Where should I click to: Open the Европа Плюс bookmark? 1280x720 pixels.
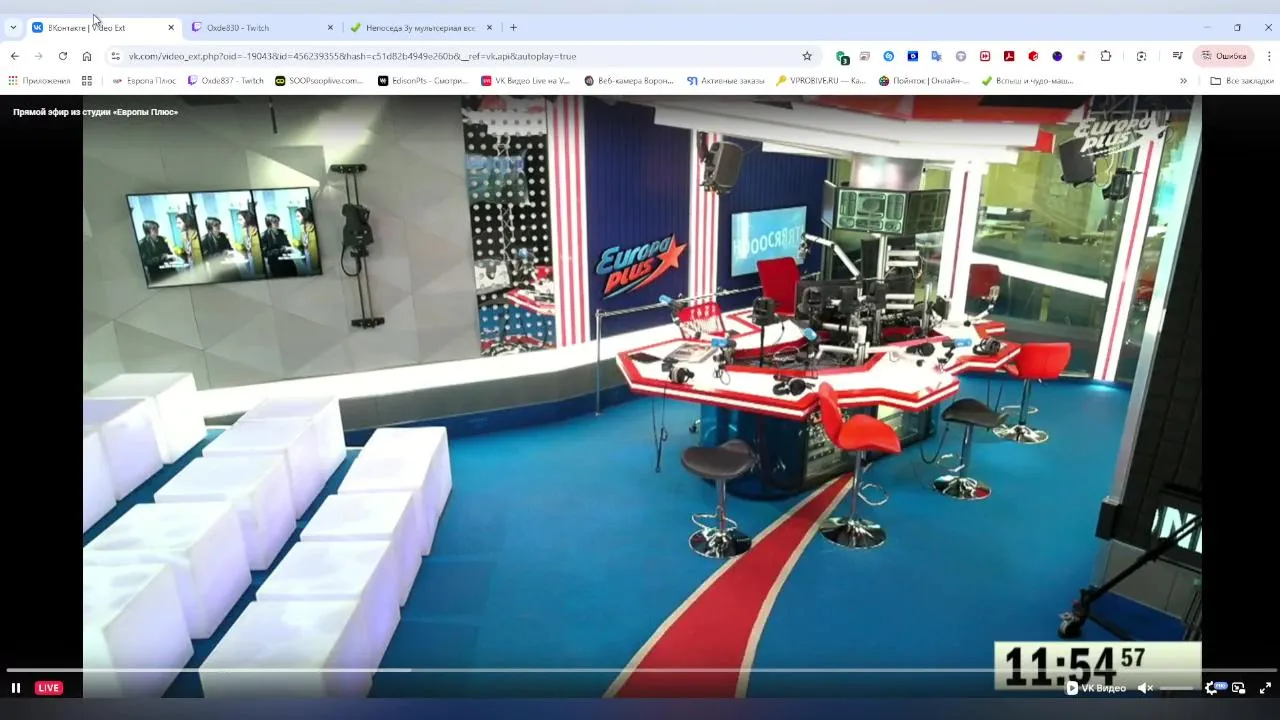coord(144,81)
